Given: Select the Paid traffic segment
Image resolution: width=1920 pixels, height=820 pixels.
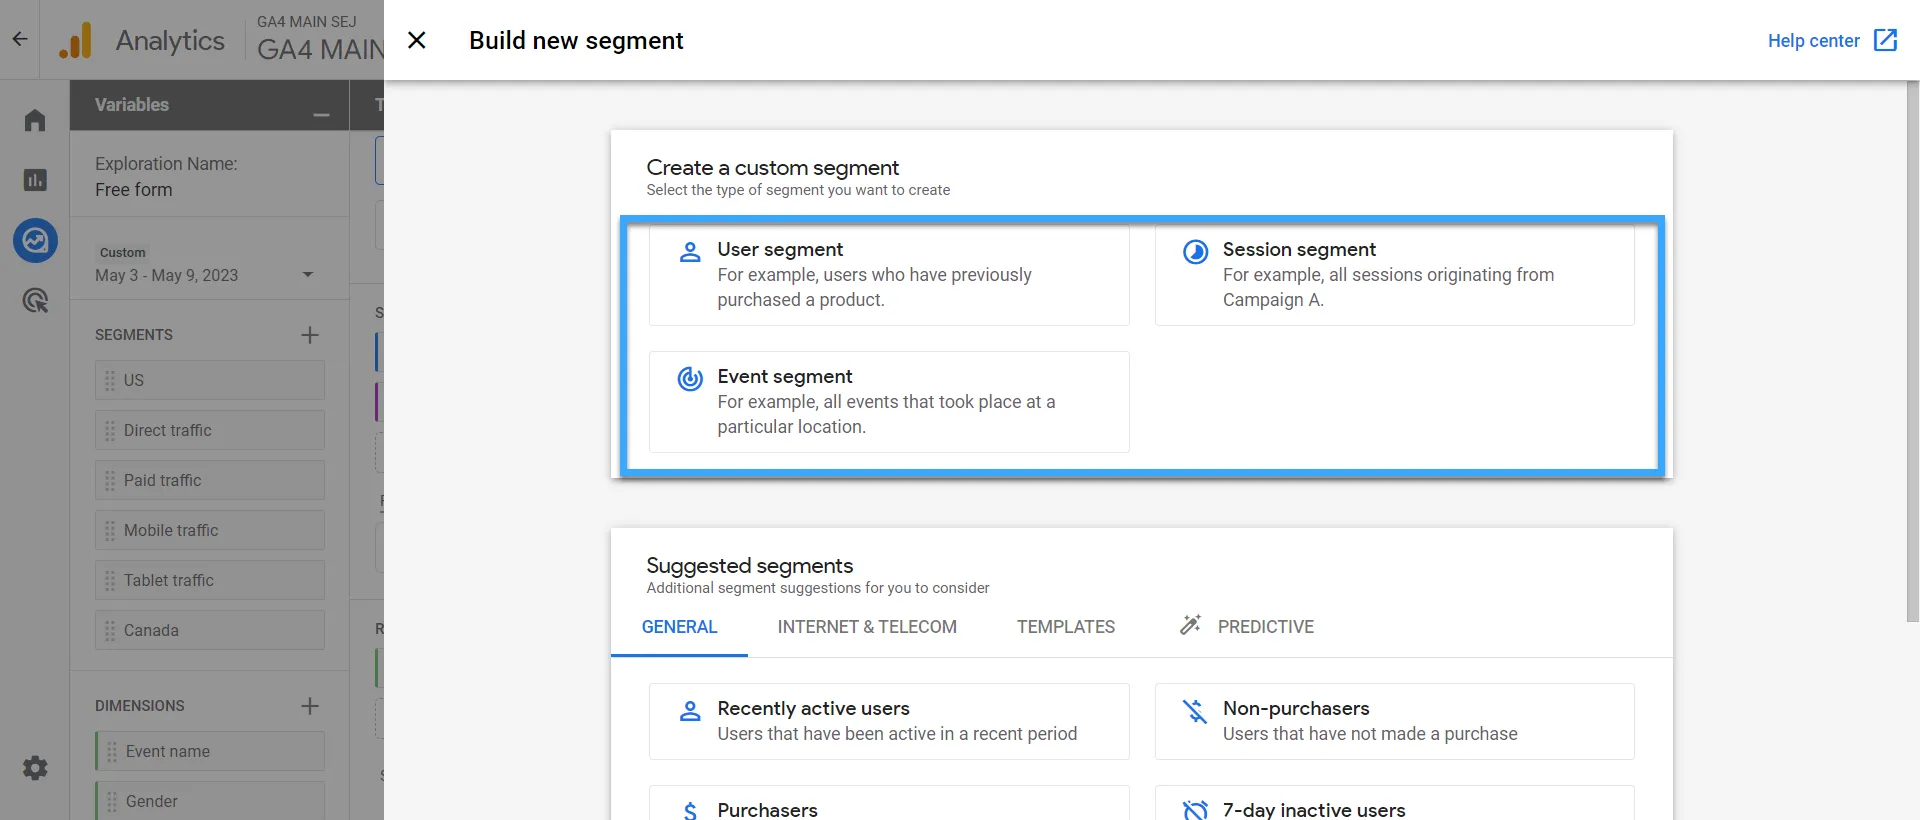Looking at the screenshot, I should (x=210, y=480).
